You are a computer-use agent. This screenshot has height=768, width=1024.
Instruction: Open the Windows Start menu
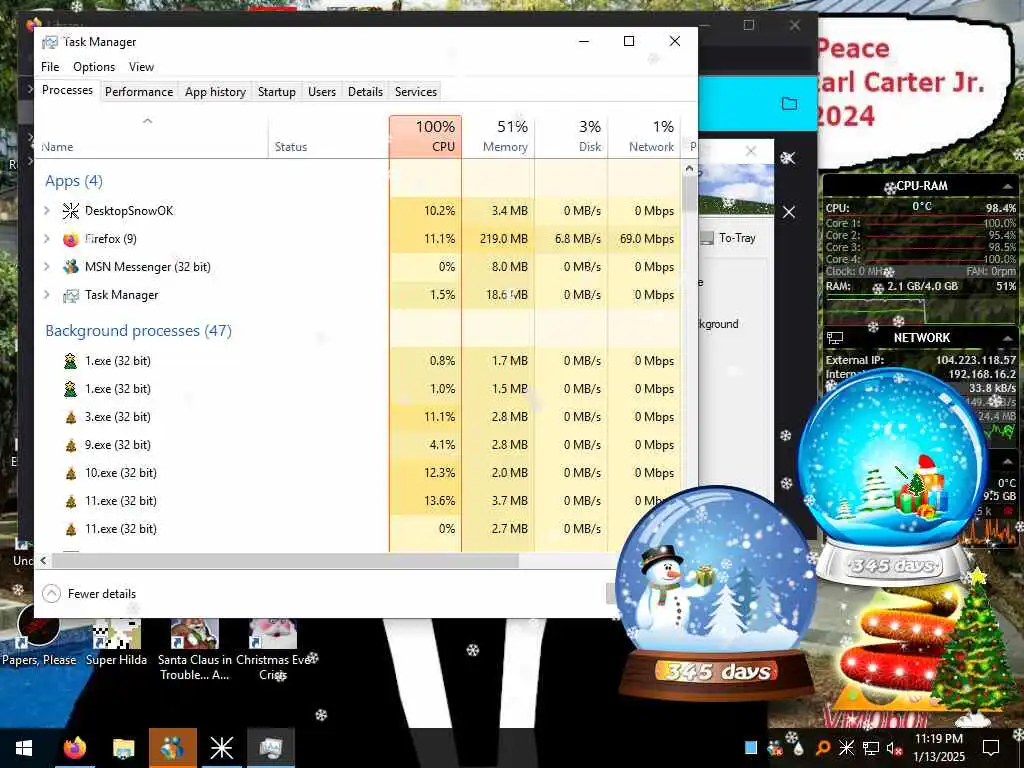tap(24, 748)
